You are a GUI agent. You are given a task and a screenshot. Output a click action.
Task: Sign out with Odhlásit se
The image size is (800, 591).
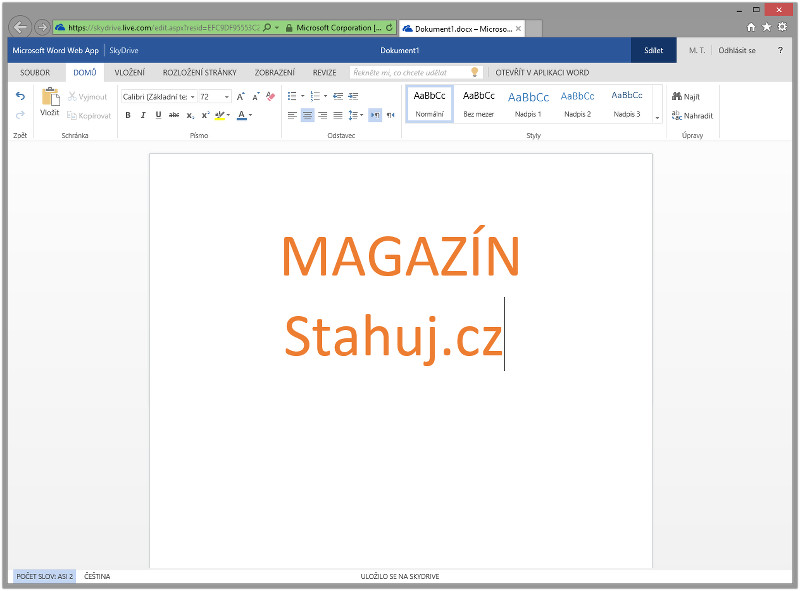[x=737, y=50]
